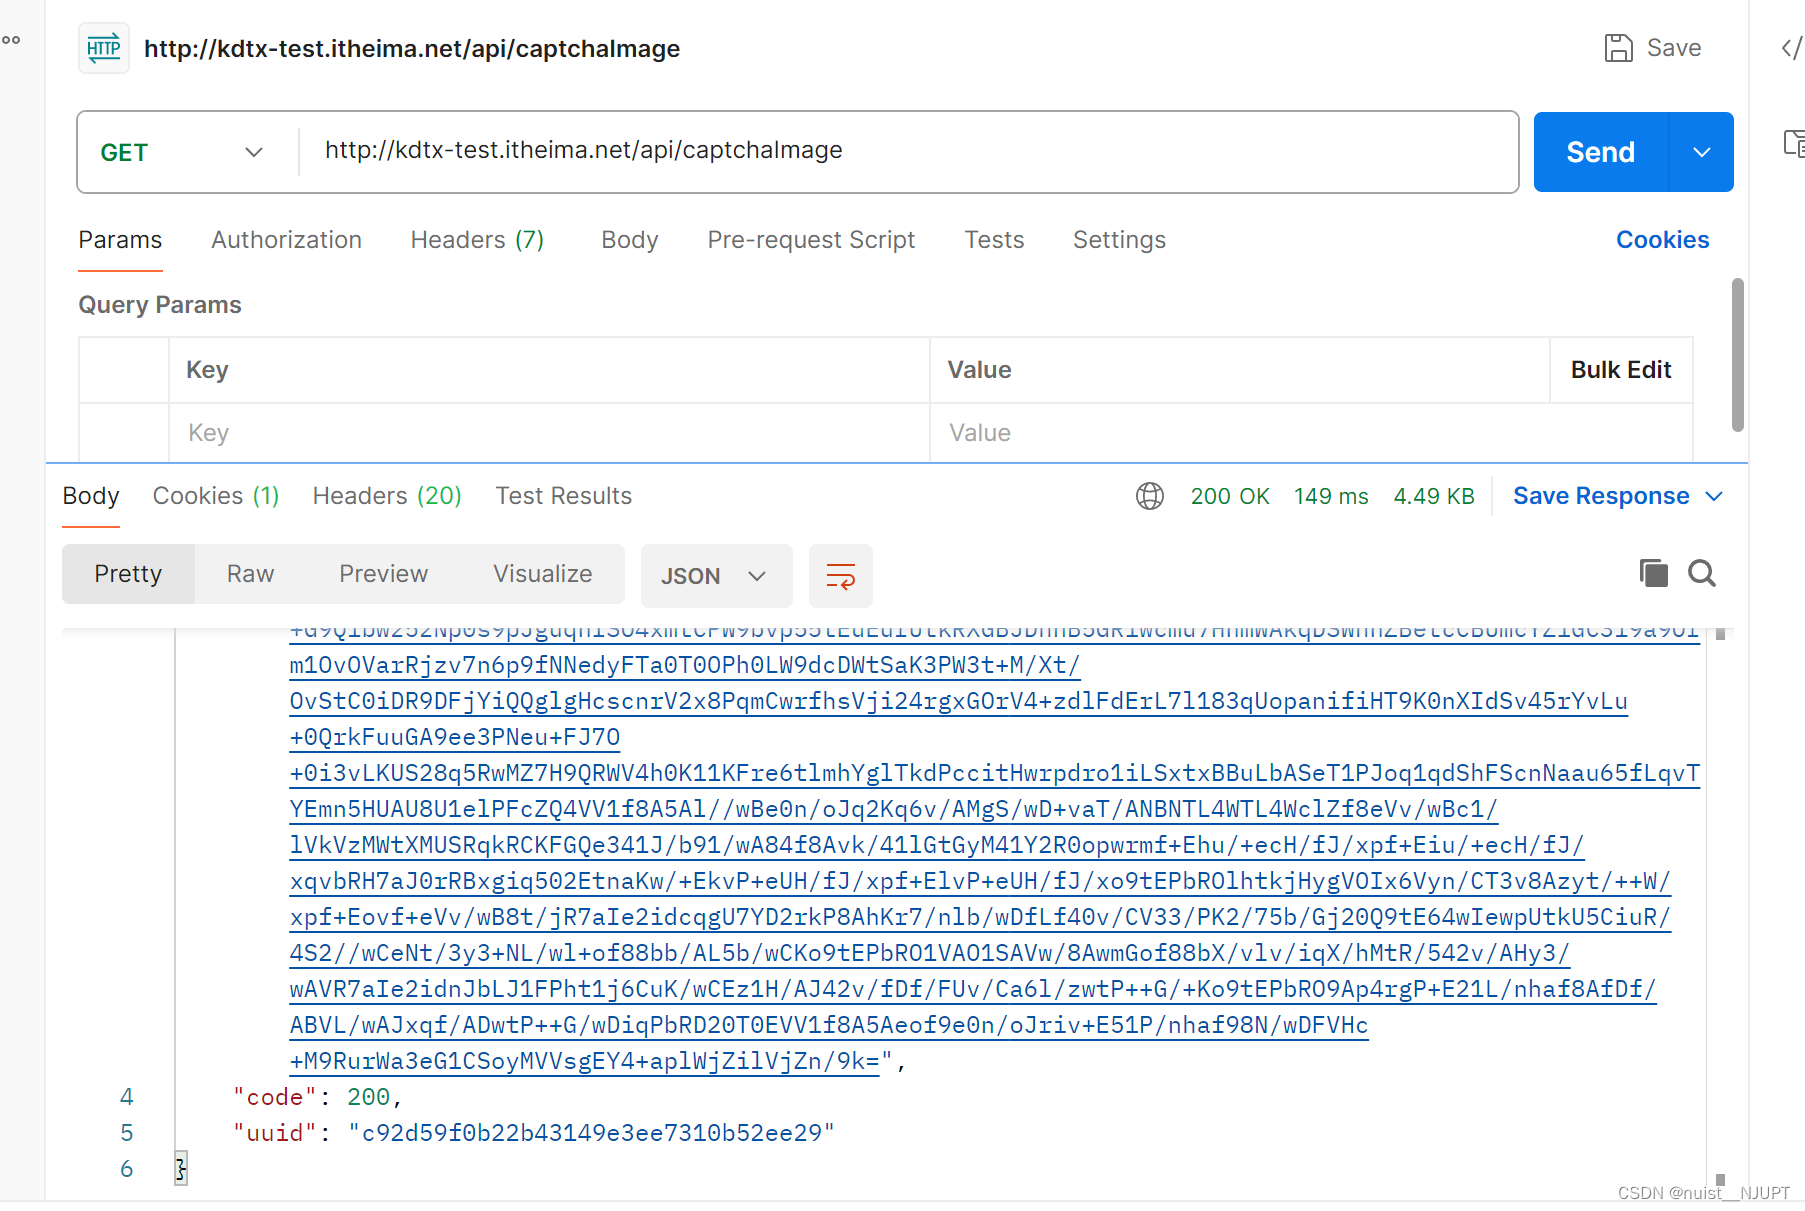This screenshot has height=1211, width=1805.
Task: Click the globe network information icon
Action: click(1150, 496)
